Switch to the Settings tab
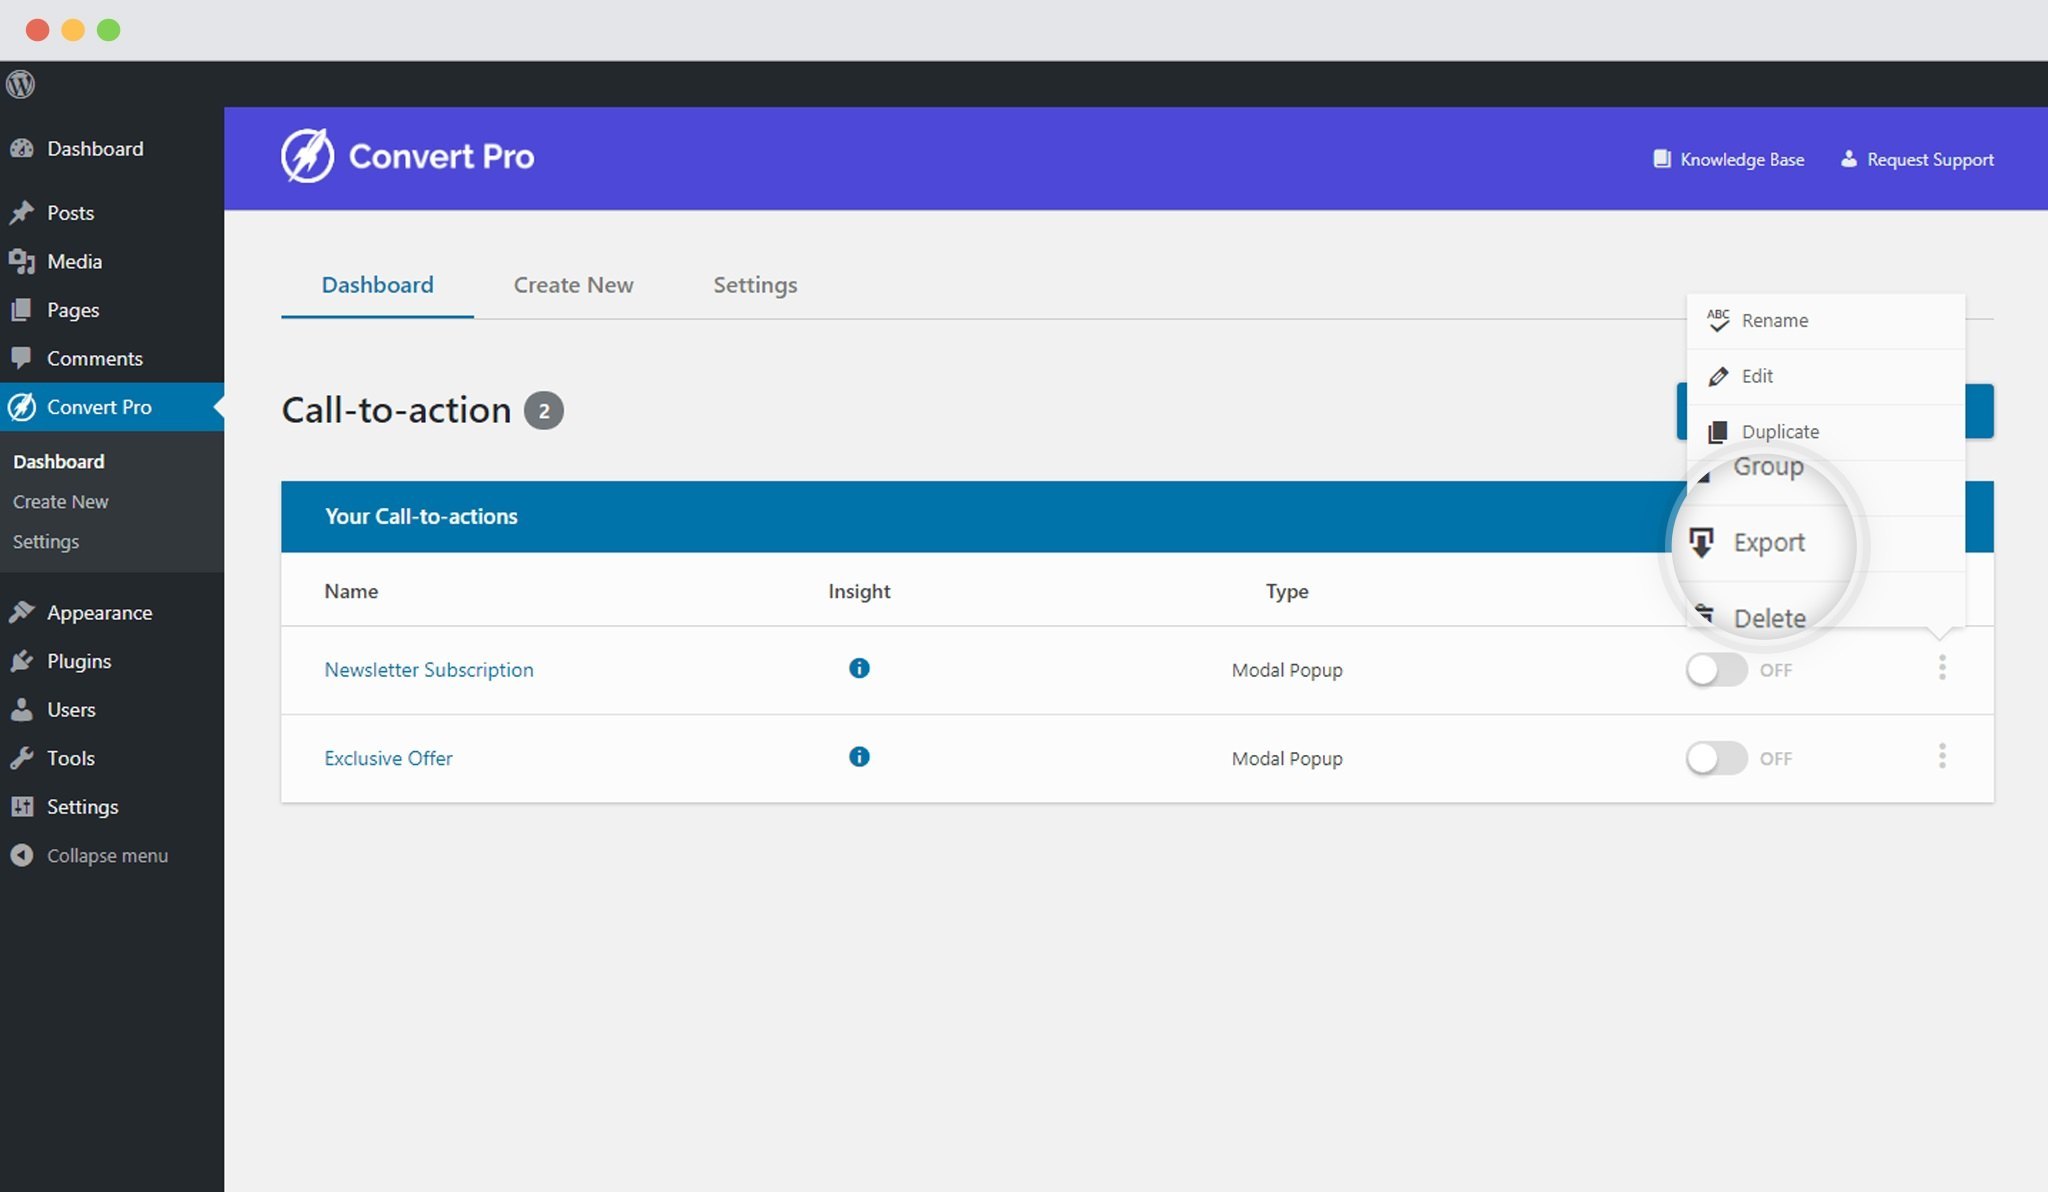This screenshot has height=1192, width=2048. (755, 285)
